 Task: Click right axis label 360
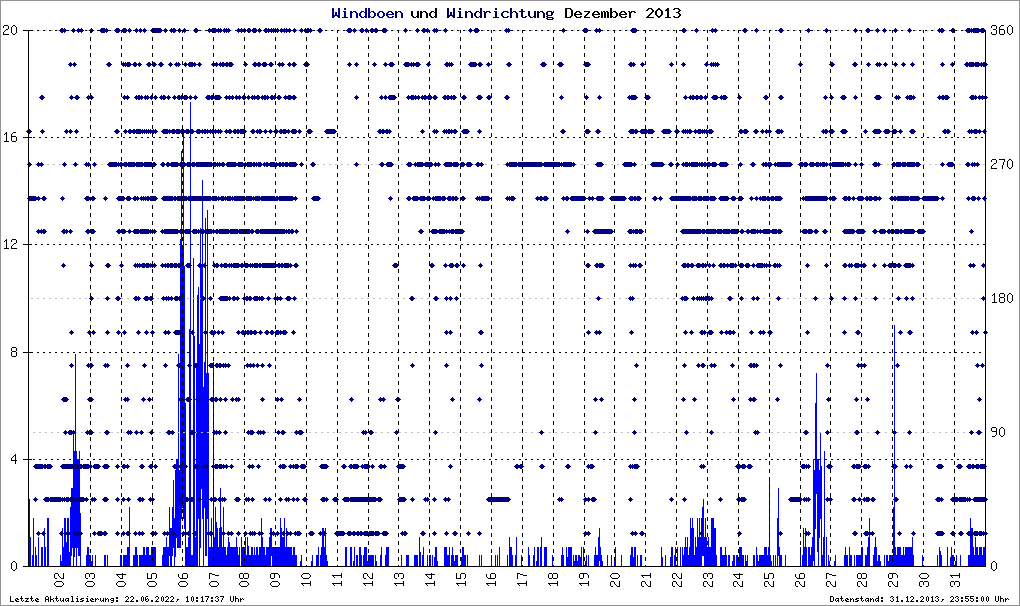pyautogui.click(x=1002, y=30)
